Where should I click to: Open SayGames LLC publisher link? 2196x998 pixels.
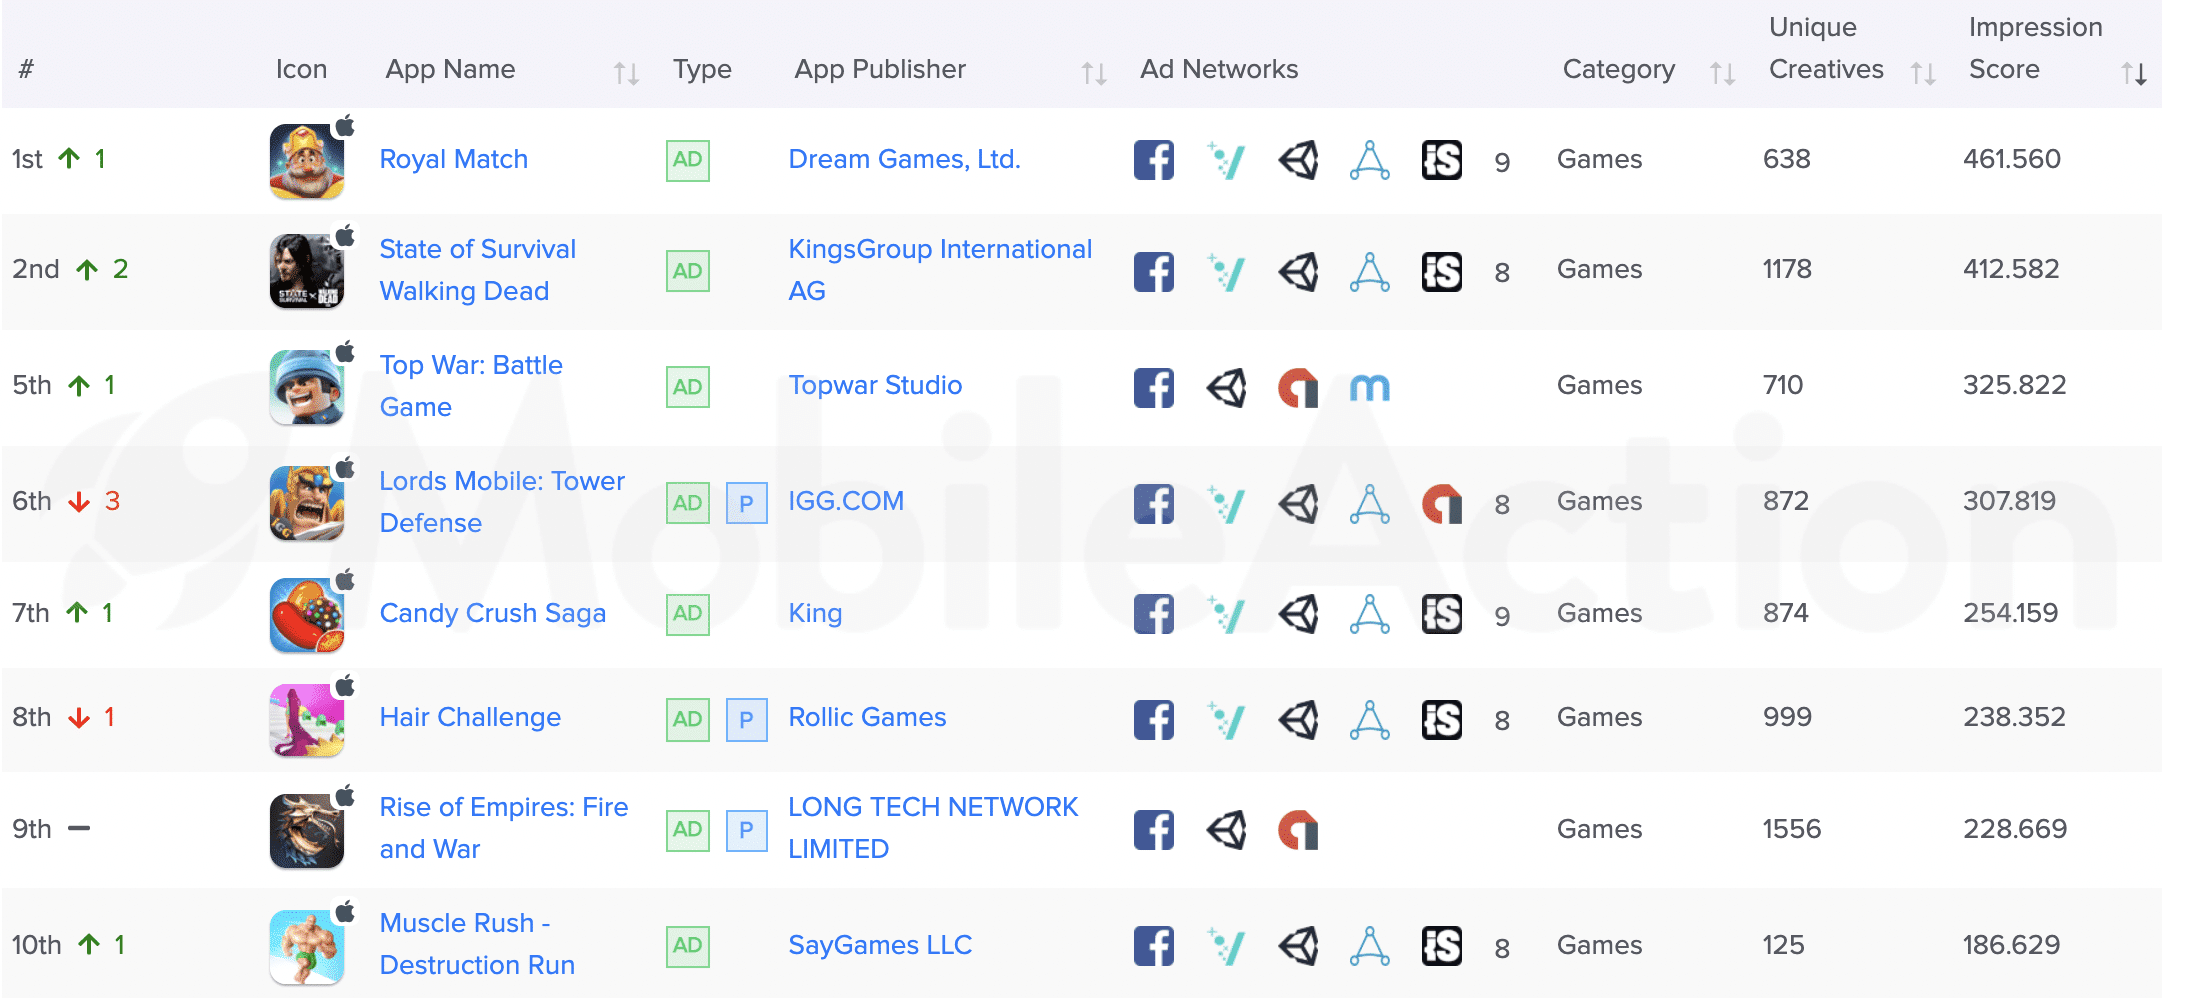pos(880,945)
